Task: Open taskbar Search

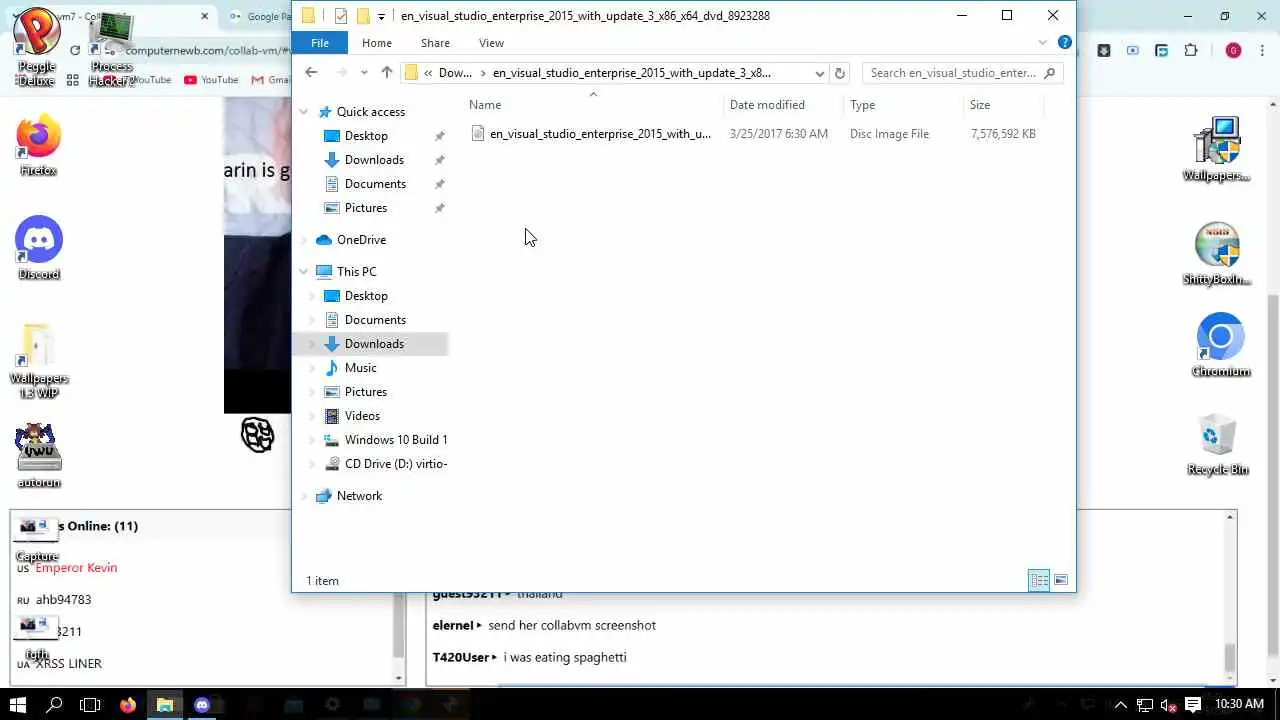Action: [x=54, y=704]
